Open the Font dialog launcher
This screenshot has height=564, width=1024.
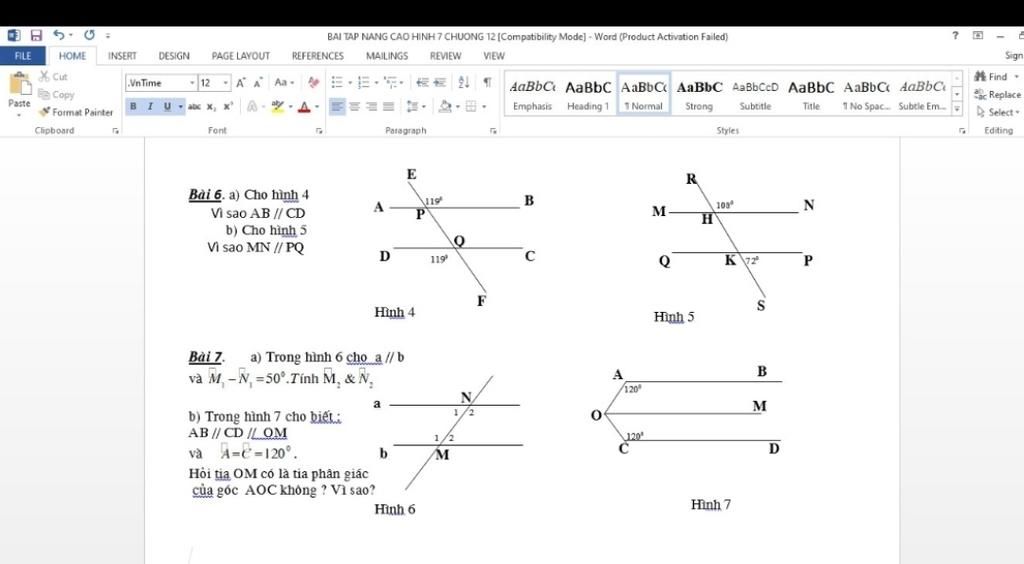click(x=319, y=131)
